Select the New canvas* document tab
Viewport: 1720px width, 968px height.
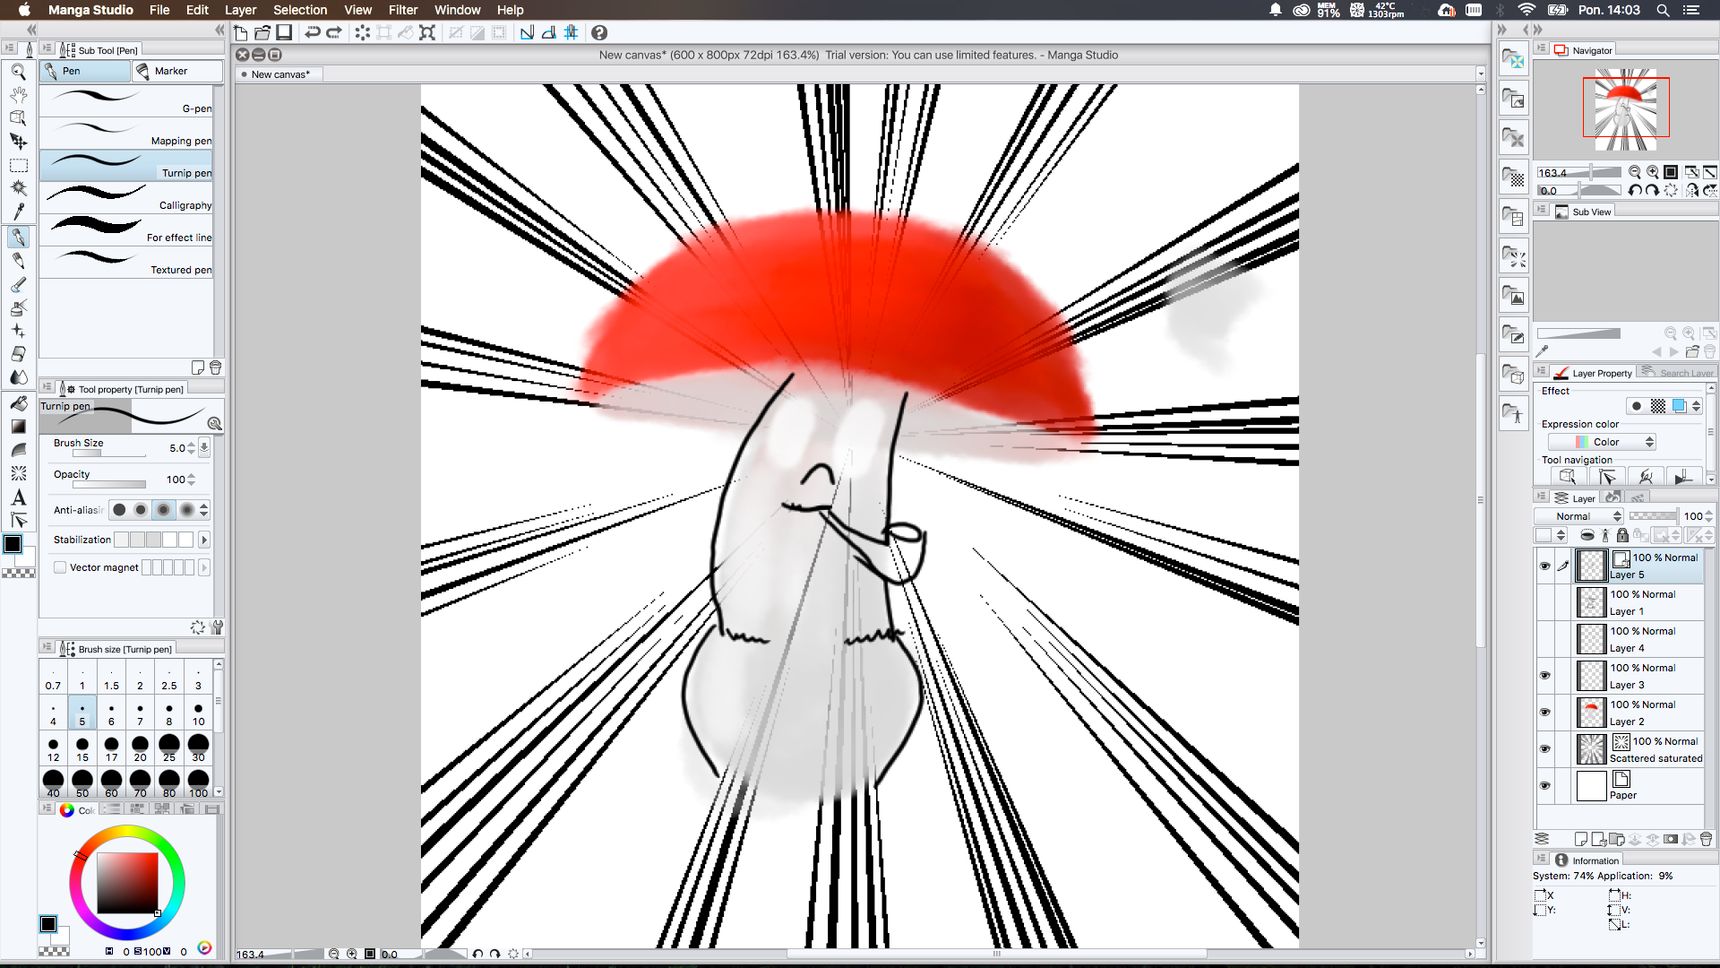coord(279,74)
